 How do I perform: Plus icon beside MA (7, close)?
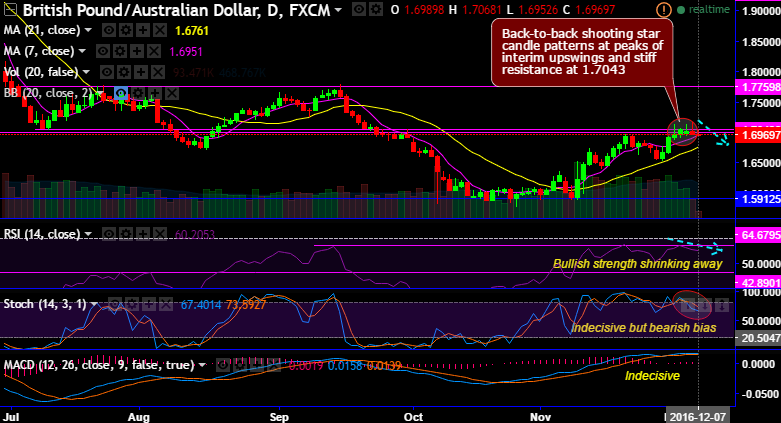(136, 51)
